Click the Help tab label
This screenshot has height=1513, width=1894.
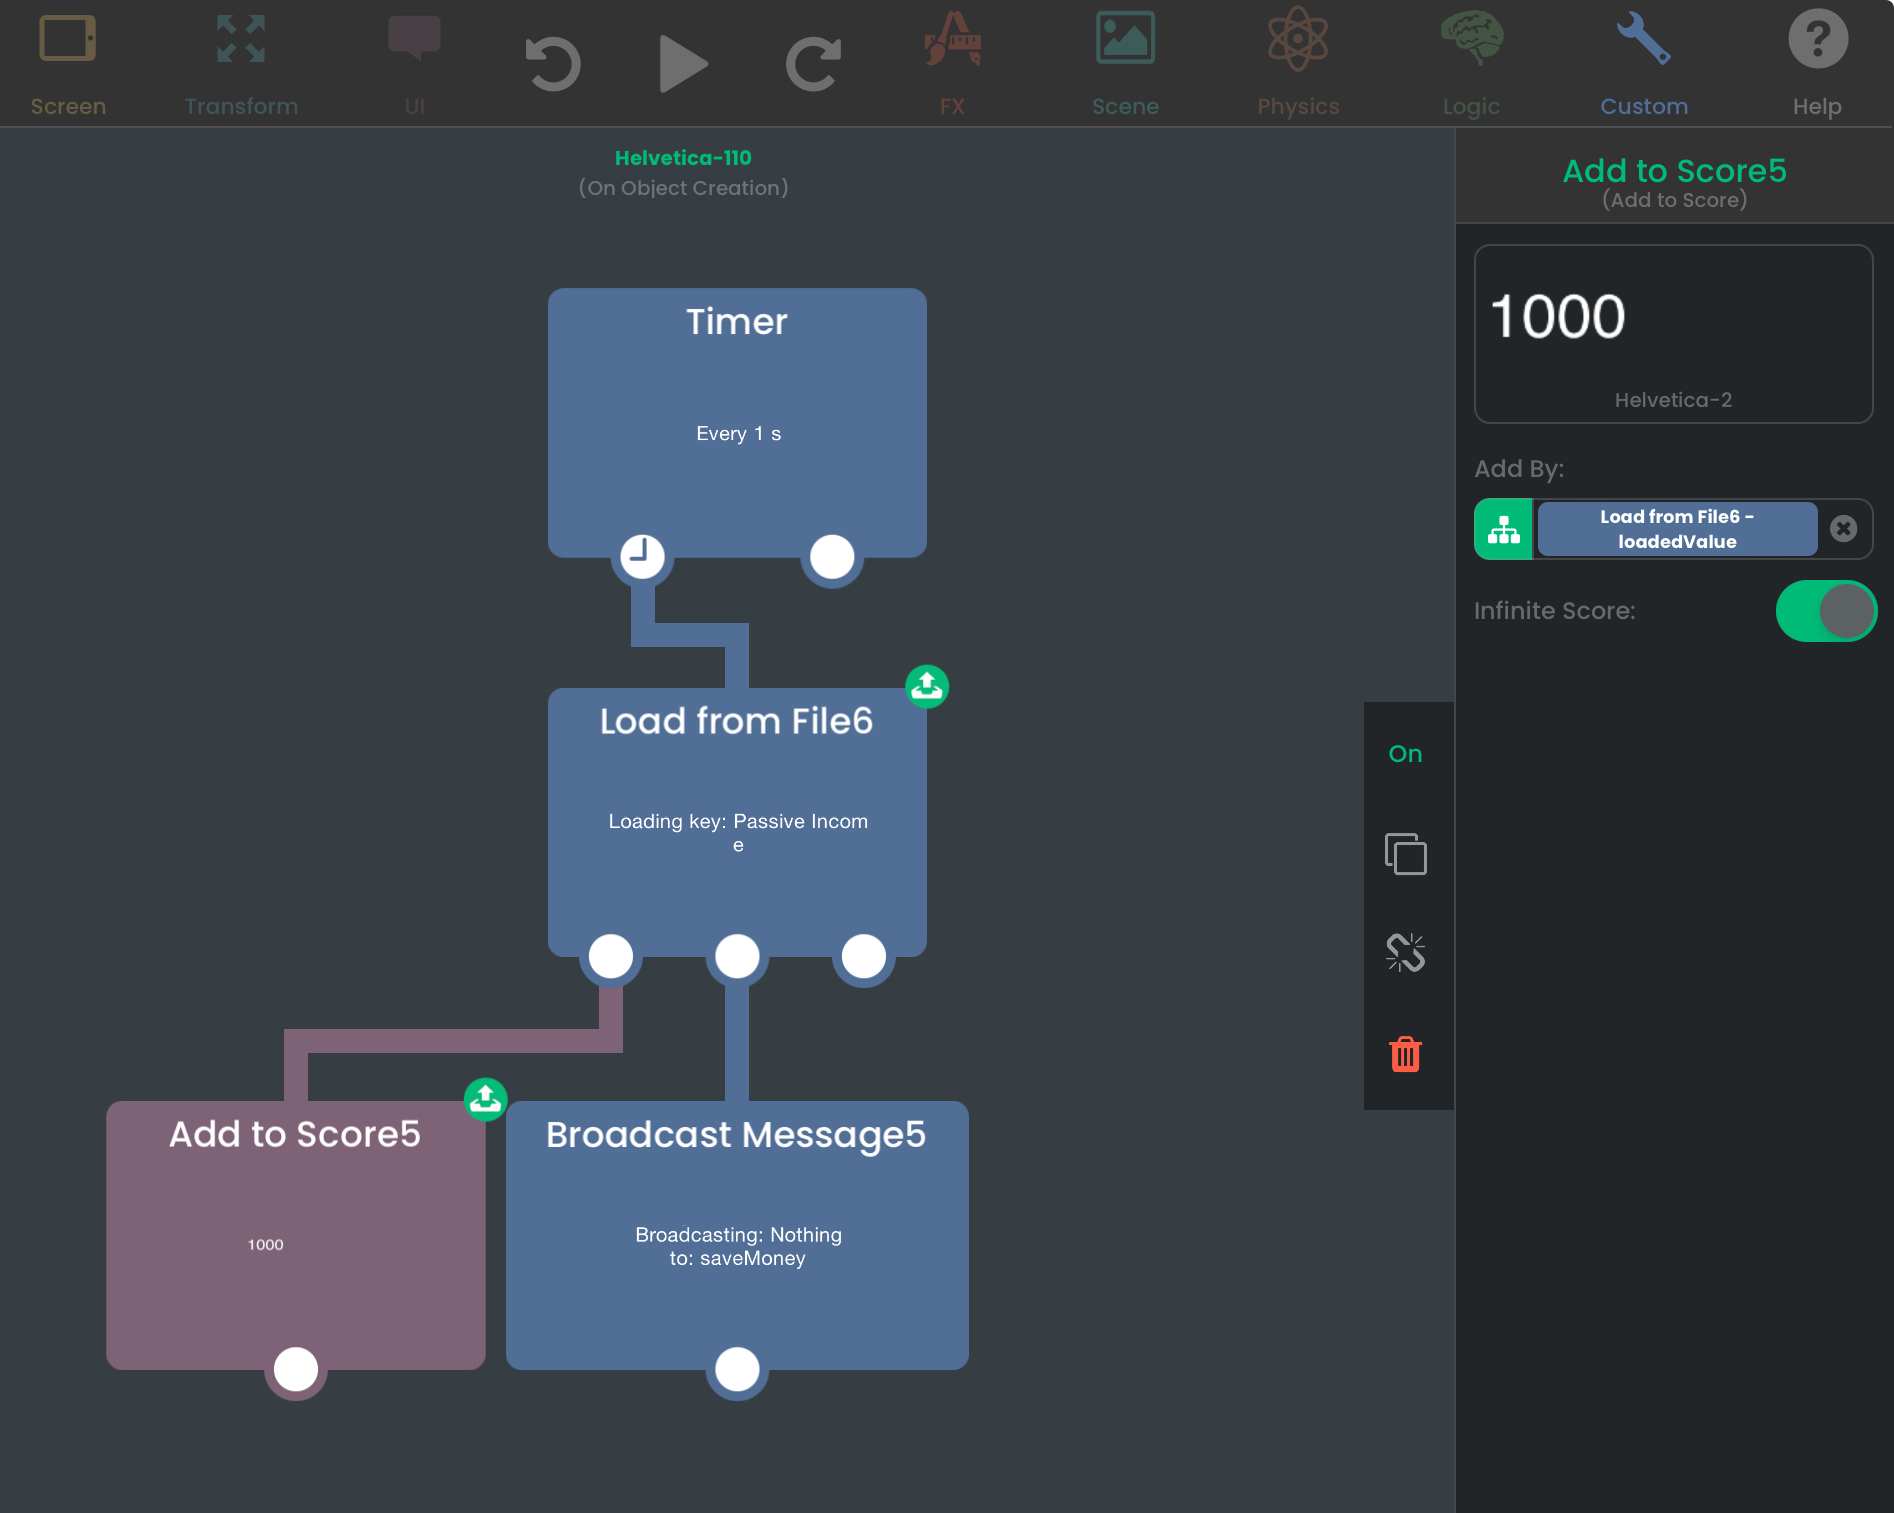tap(1817, 106)
